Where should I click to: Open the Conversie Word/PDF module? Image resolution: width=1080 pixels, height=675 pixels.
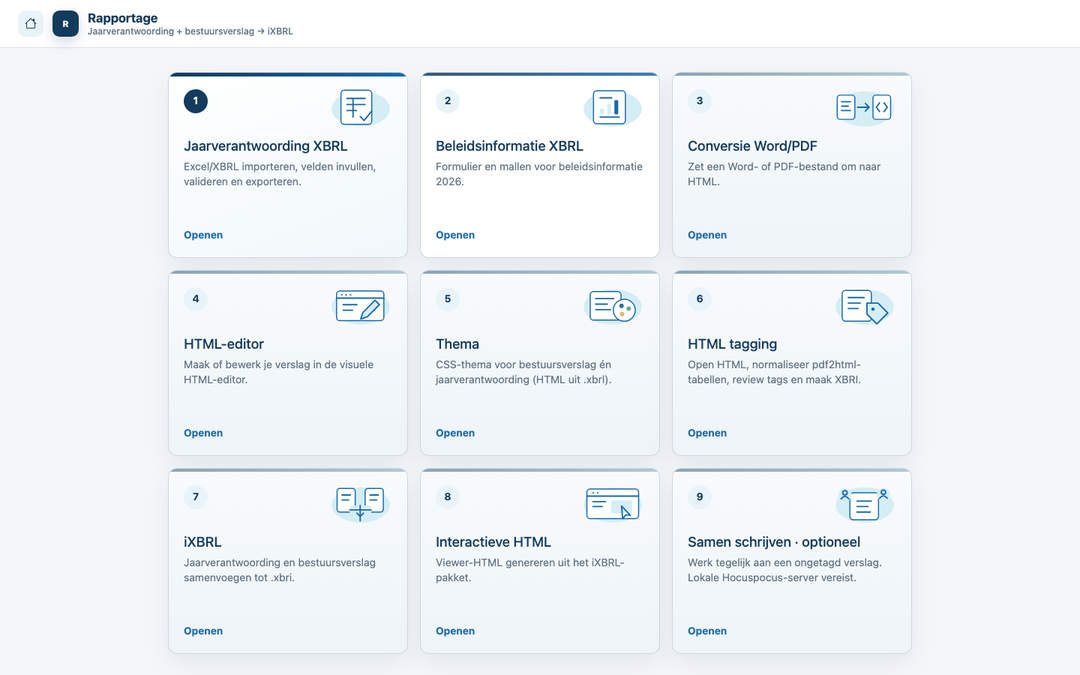(x=707, y=235)
